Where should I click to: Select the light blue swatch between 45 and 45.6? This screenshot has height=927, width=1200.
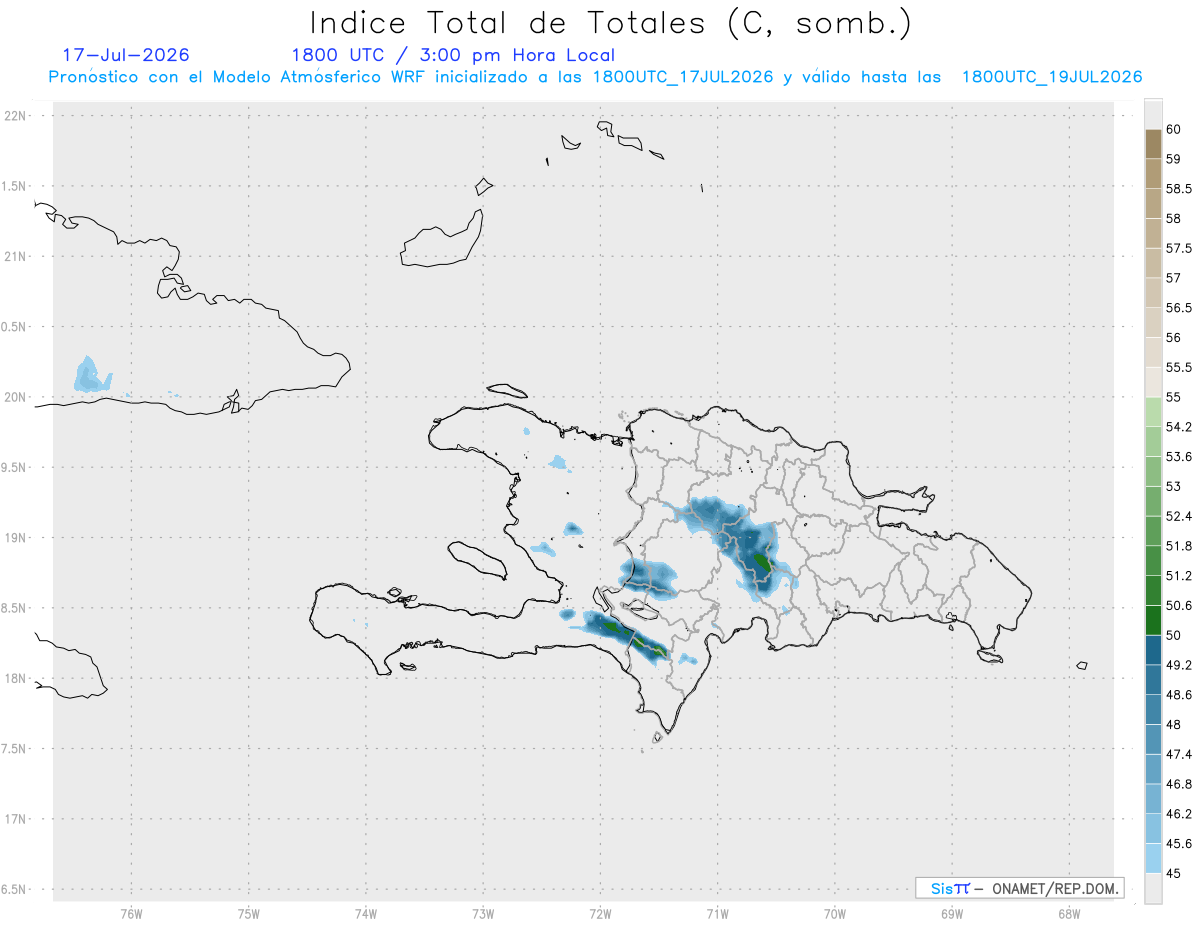[x=1153, y=859]
